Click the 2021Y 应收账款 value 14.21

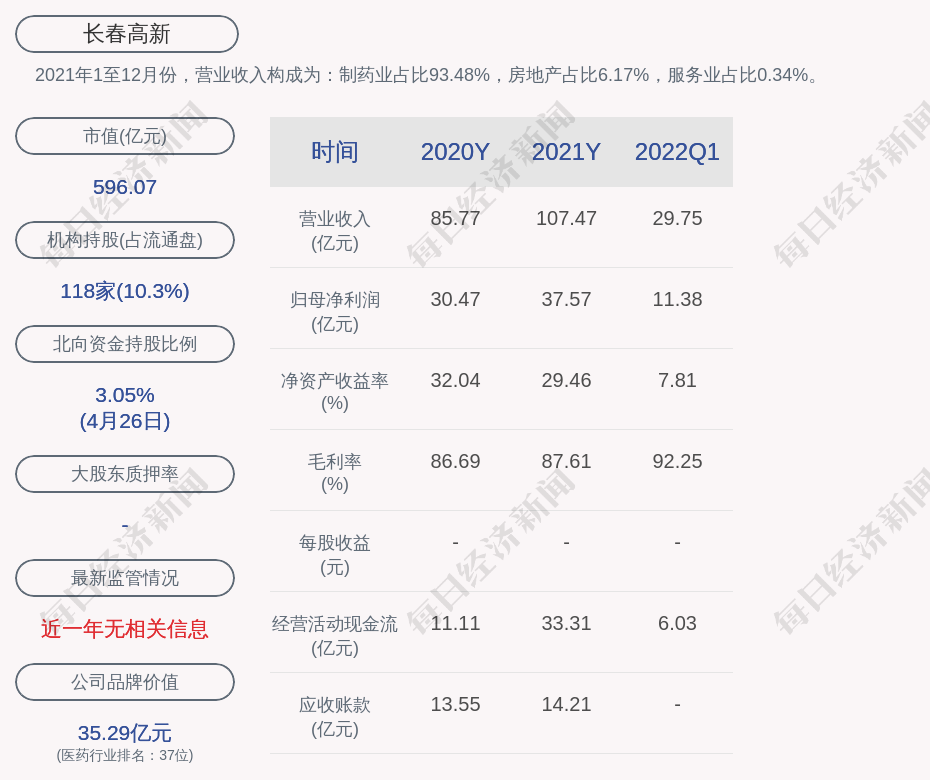(566, 704)
